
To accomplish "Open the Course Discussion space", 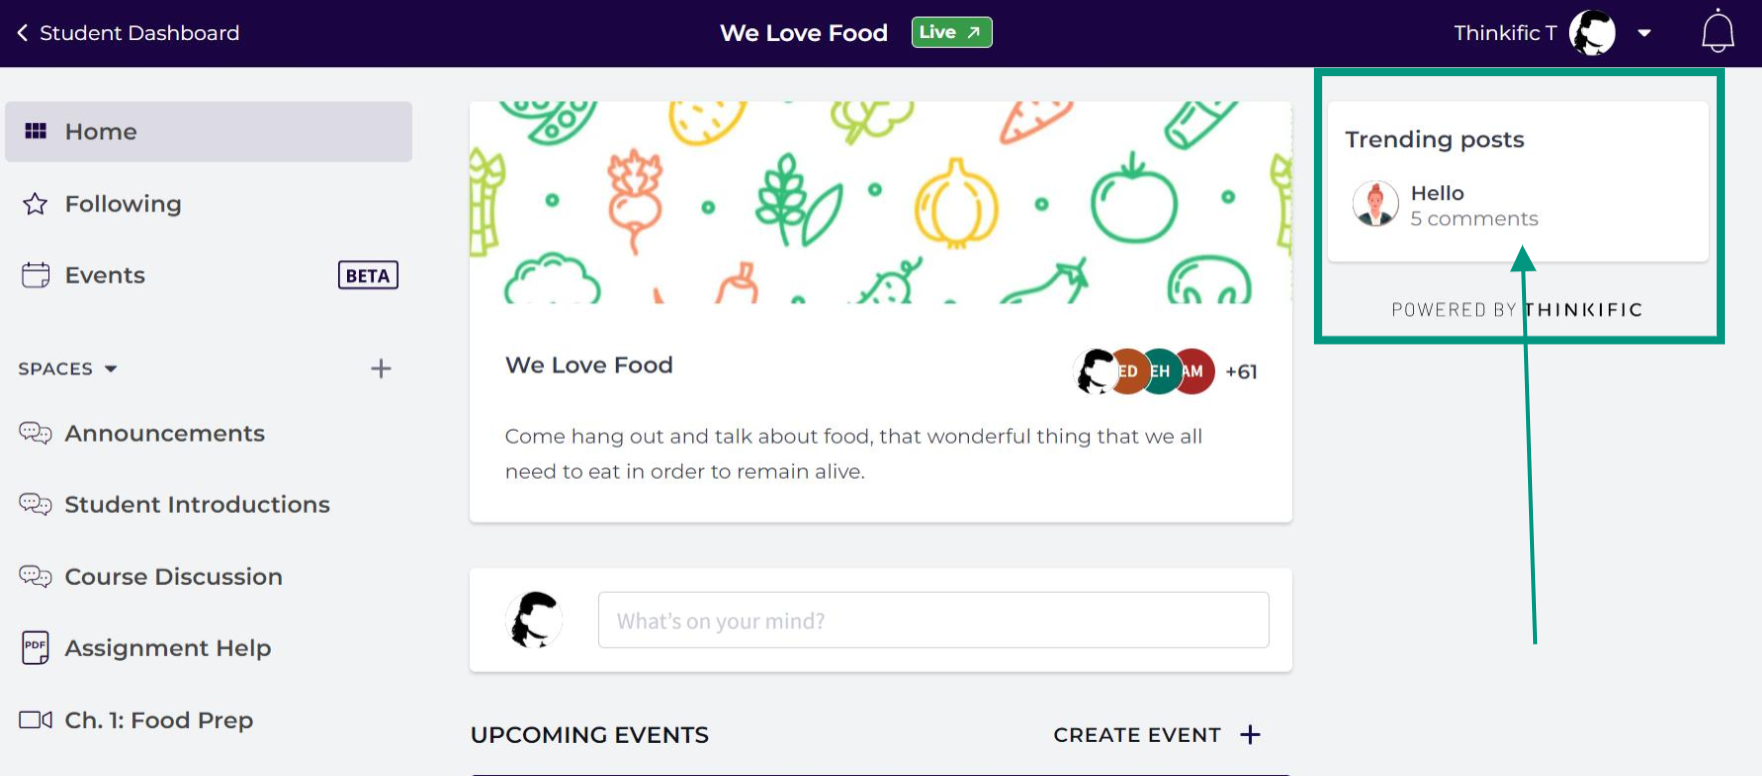I will click(x=173, y=577).
